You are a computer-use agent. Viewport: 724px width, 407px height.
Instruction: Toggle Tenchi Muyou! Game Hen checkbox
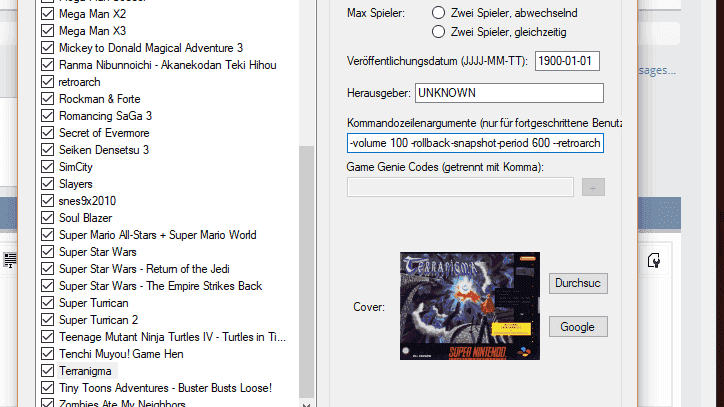[48, 354]
